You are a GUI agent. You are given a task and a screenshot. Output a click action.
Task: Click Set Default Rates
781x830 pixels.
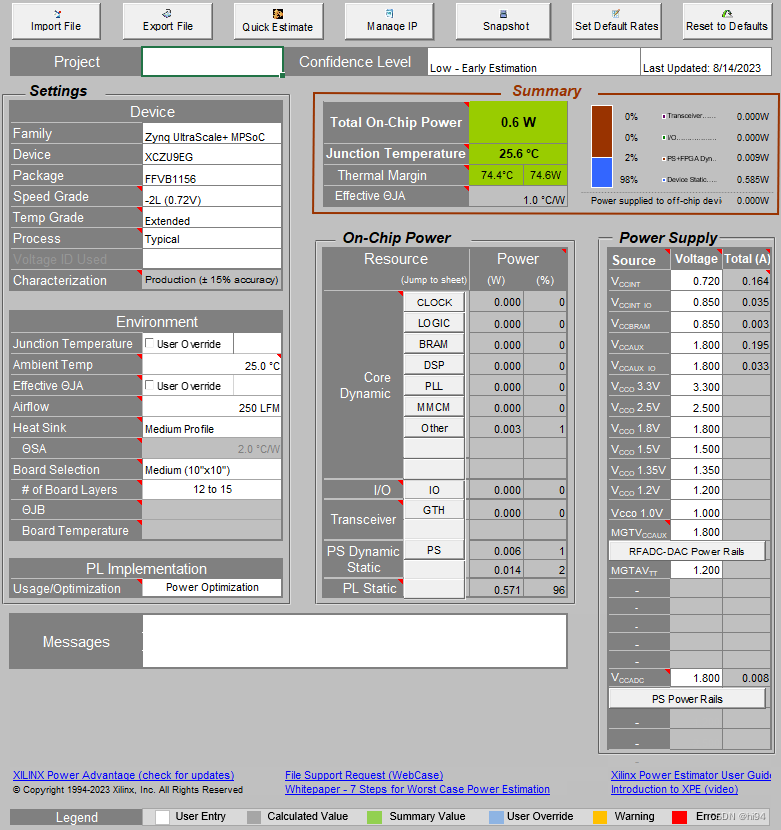click(616, 21)
